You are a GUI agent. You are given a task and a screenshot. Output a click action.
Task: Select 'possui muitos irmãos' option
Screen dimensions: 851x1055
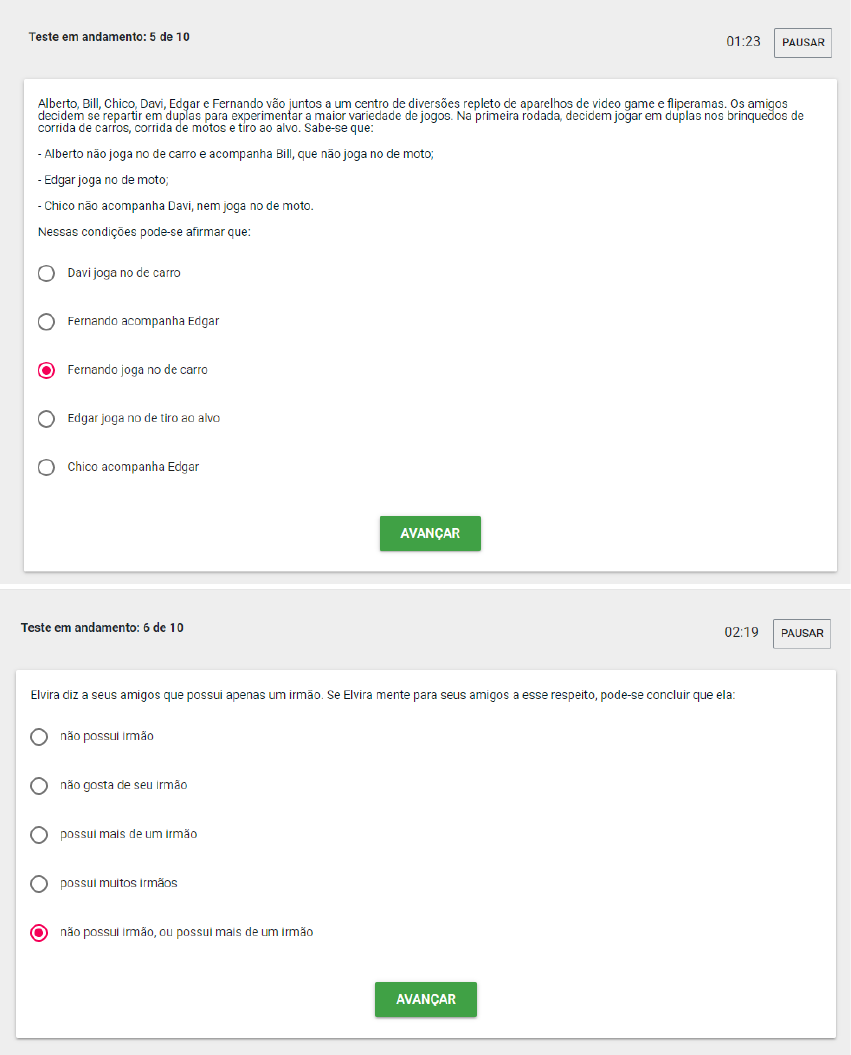click(39, 883)
